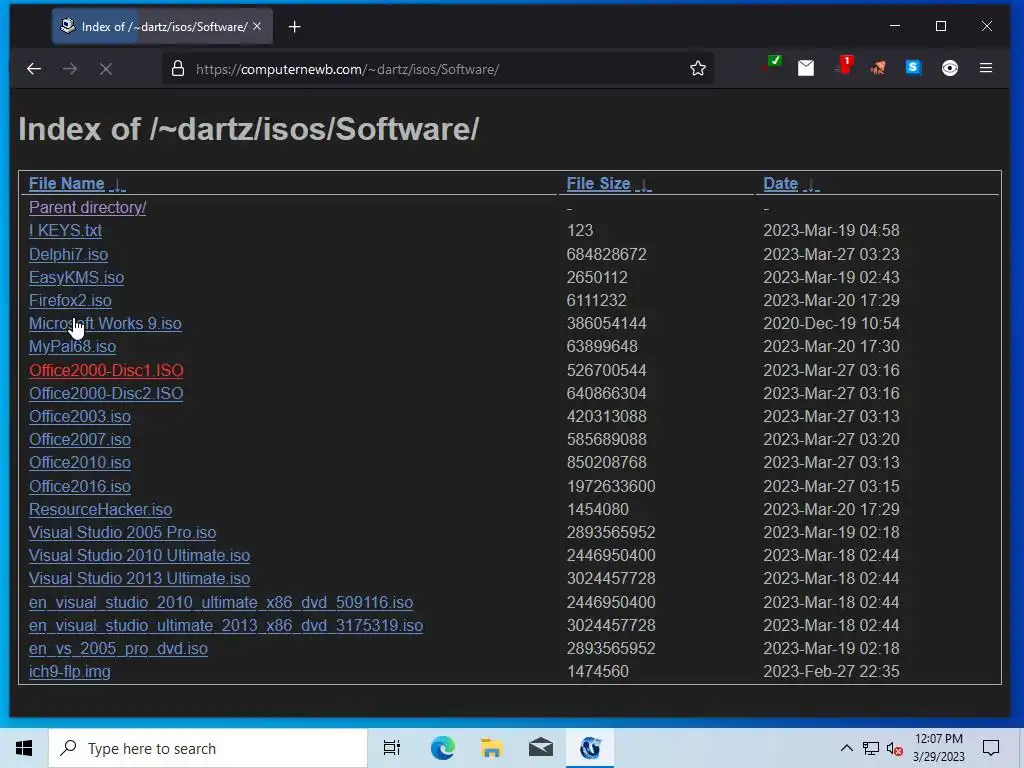Download Office2016.iso
This screenshot has width=1024, height=768.
(x=80, y=487)
